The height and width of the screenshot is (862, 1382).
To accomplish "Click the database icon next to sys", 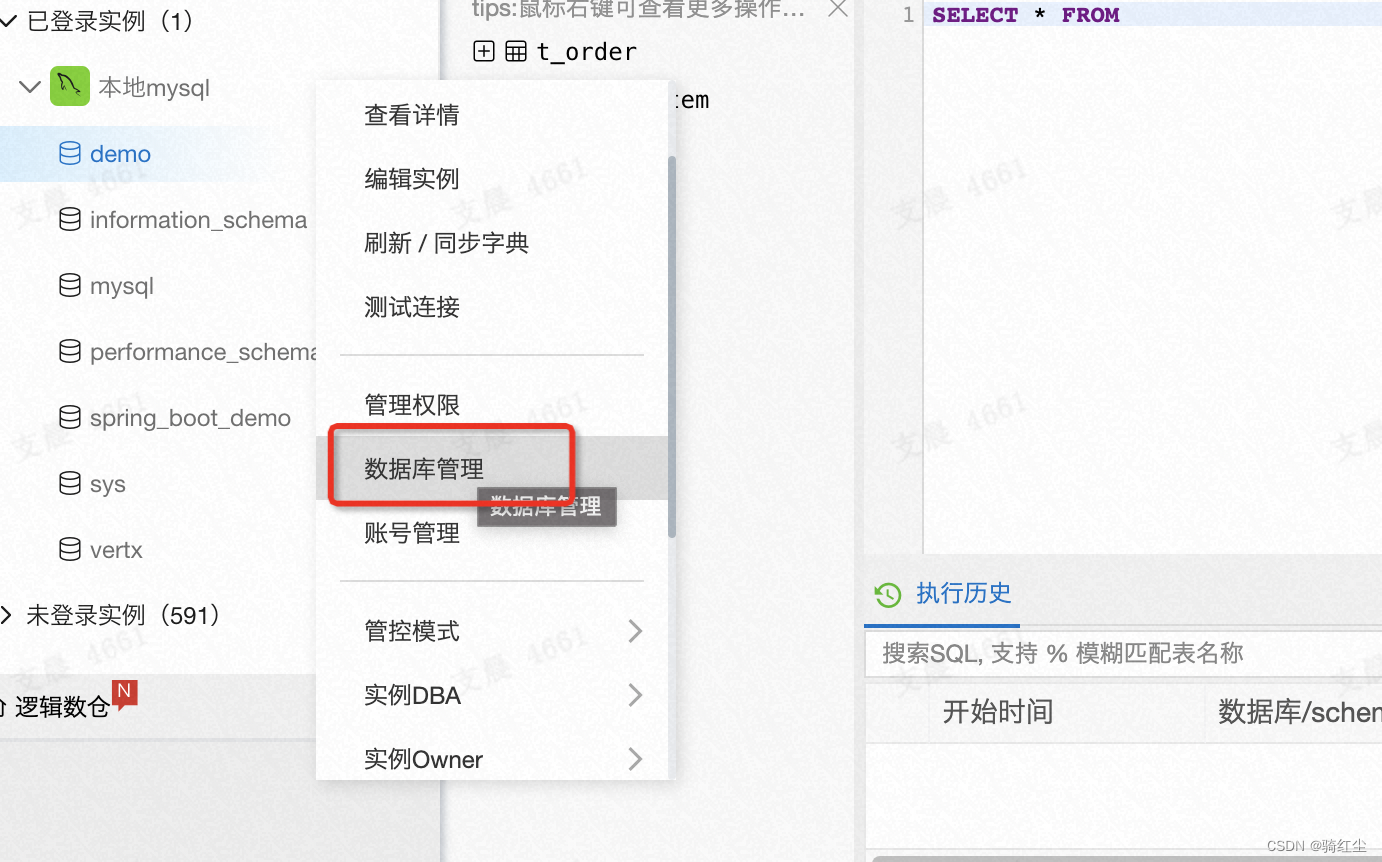I will pos(70,484).
